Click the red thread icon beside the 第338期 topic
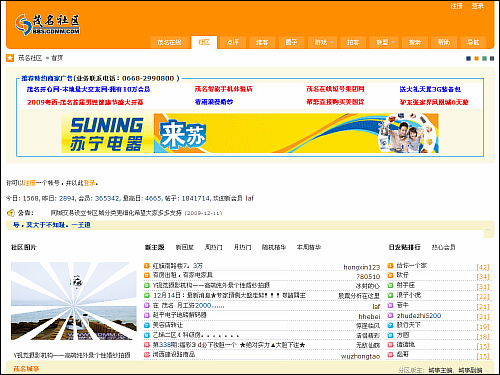This screenshot has width=500, height=375. (147, 345)
